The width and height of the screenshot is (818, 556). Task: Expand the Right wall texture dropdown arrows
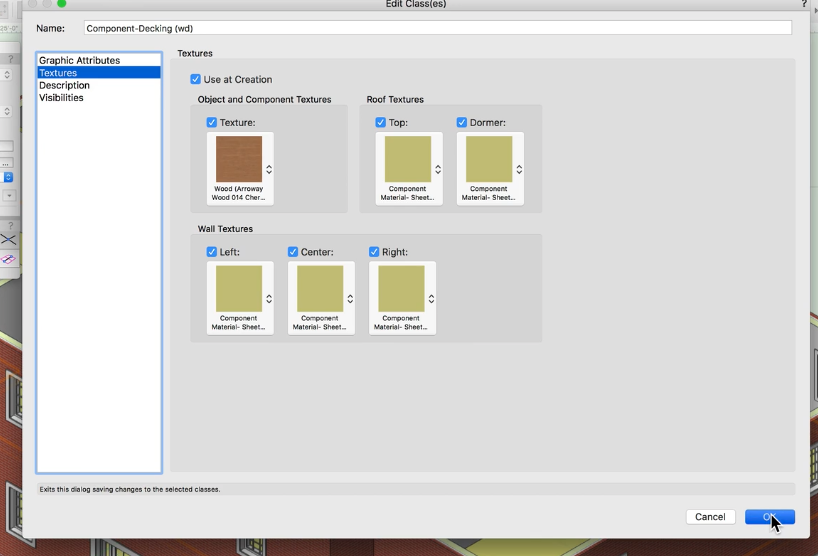pos(431,299)
